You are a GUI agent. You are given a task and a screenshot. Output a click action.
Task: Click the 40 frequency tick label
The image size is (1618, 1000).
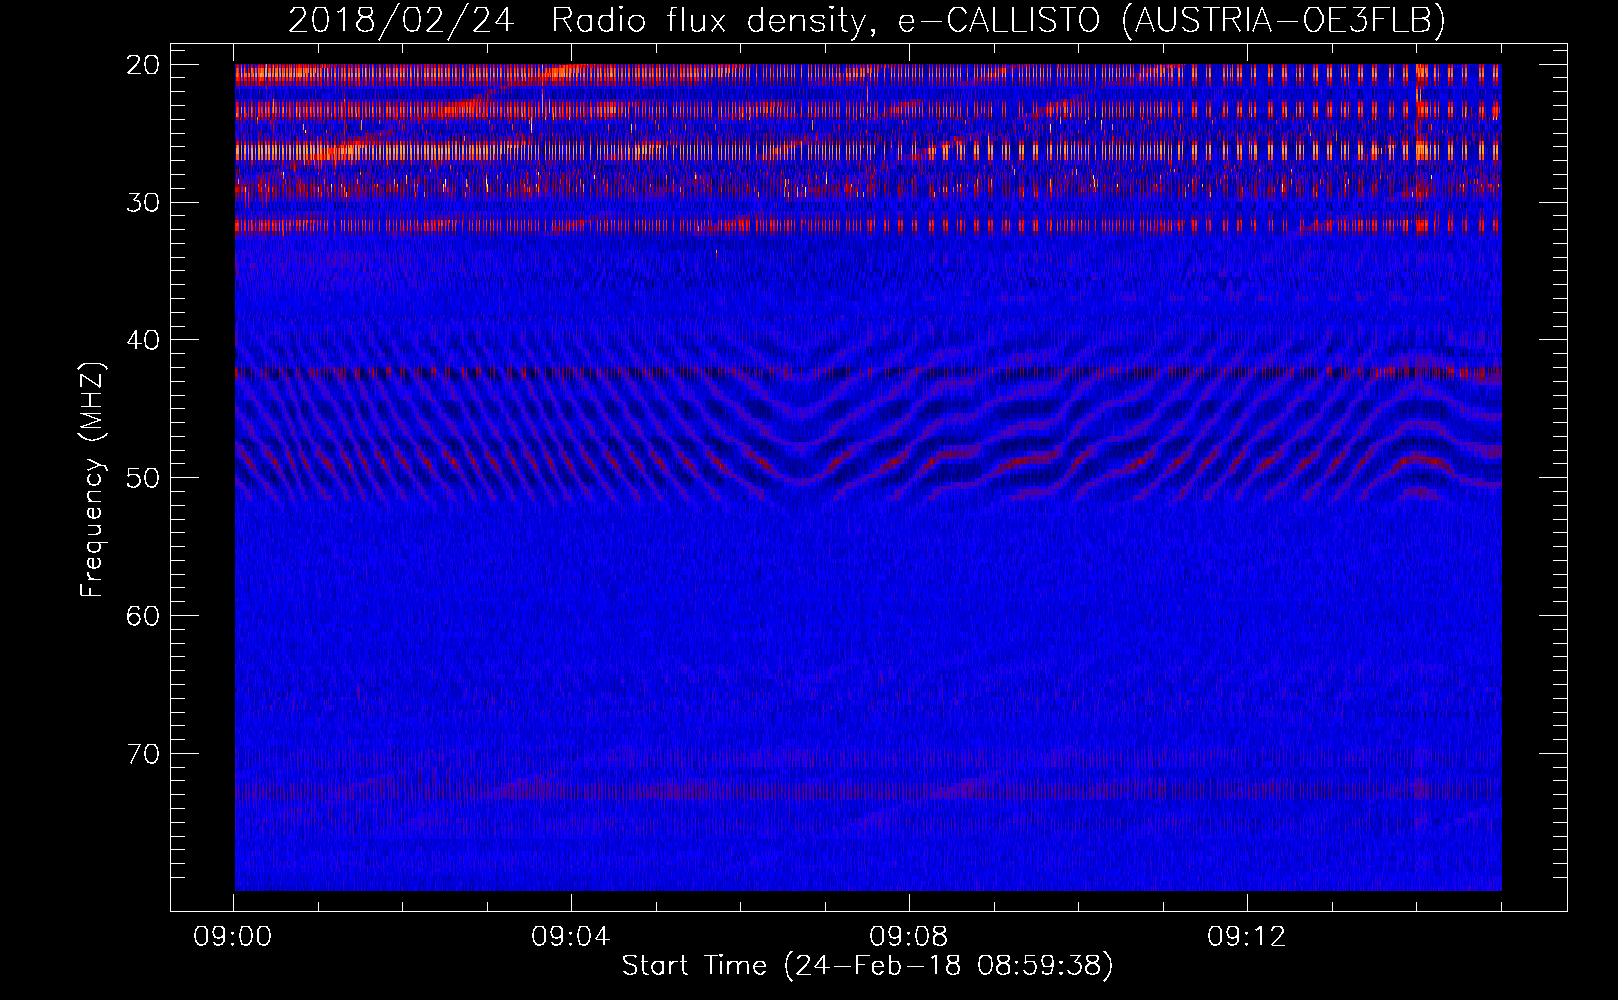[144, 340]
